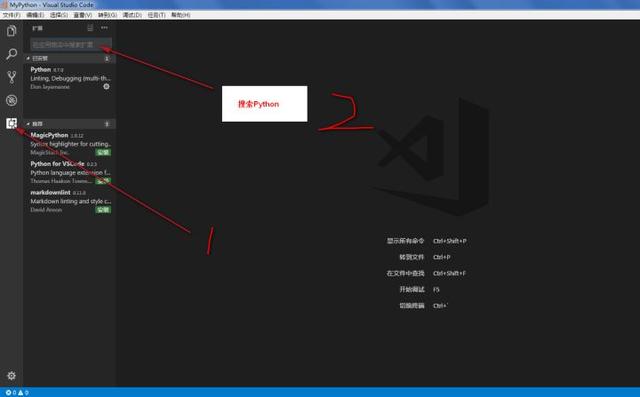Open the 编辑(E) menu
Screen dimensions: 640x397
tap(35, 15)
